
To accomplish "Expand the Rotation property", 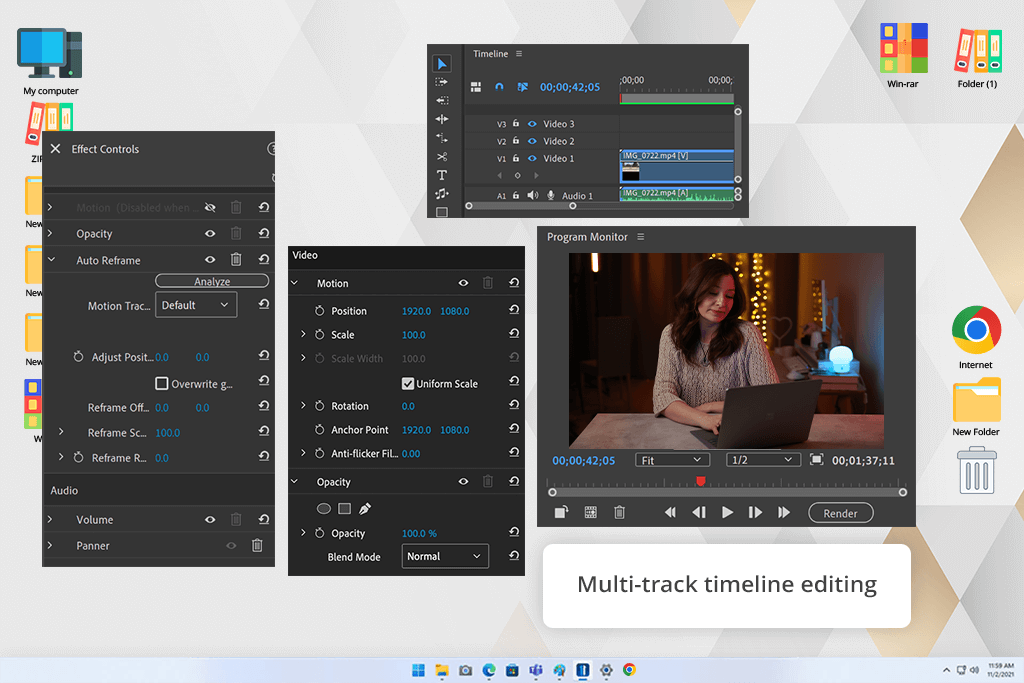I will (x=303, y=405).
